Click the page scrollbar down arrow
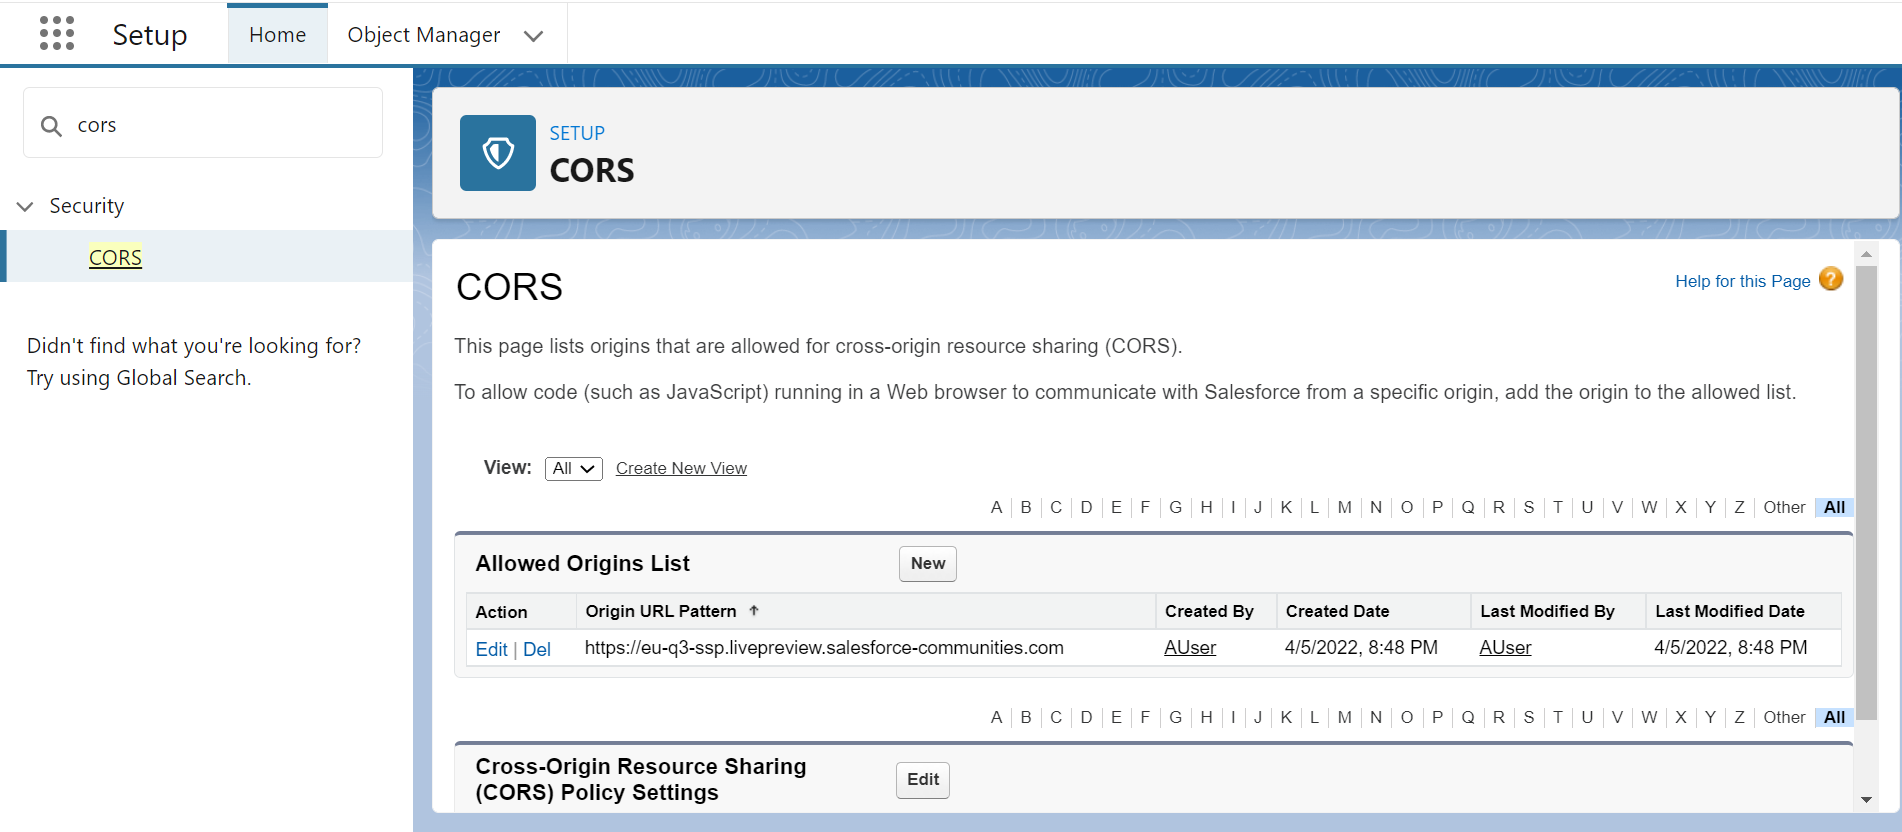The height and width of the screenshot is (832, 1902). click(x=1866, y=800)
